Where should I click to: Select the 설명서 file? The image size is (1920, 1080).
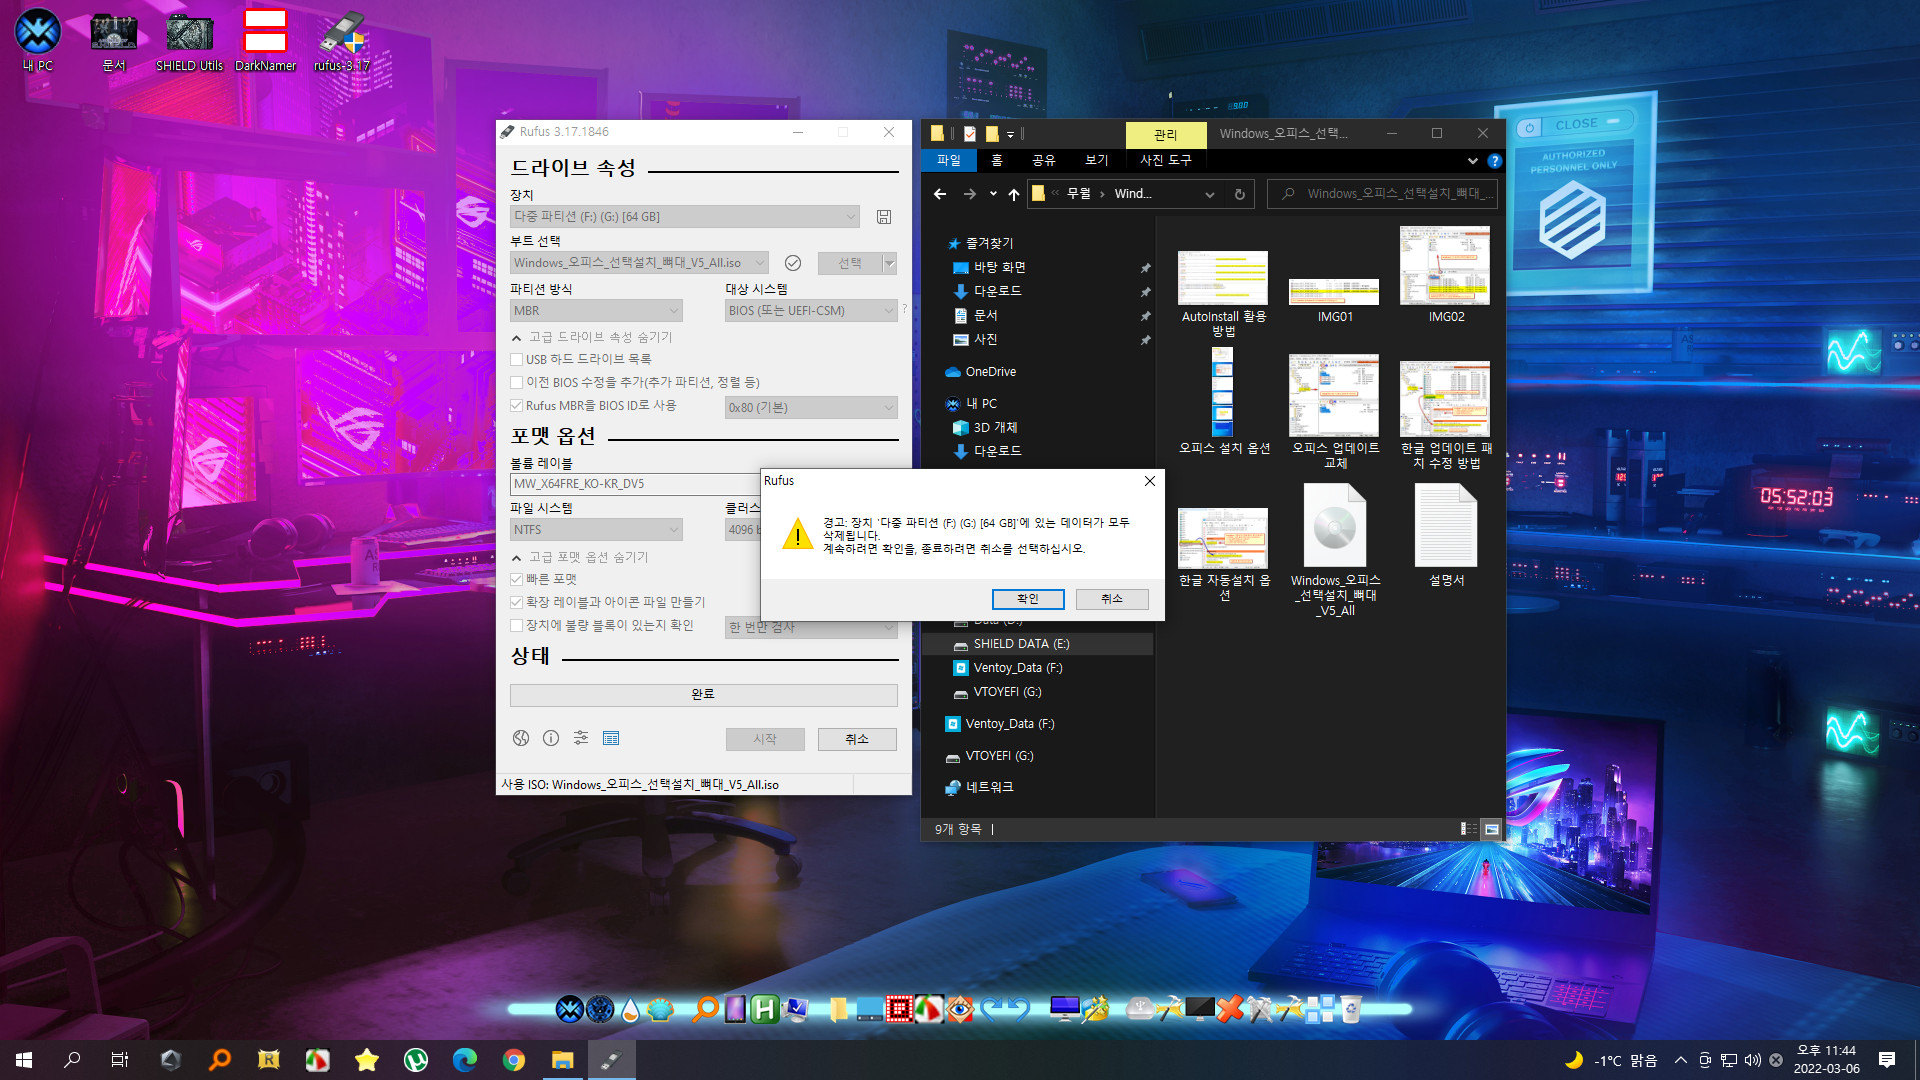tap(1446, 535)
